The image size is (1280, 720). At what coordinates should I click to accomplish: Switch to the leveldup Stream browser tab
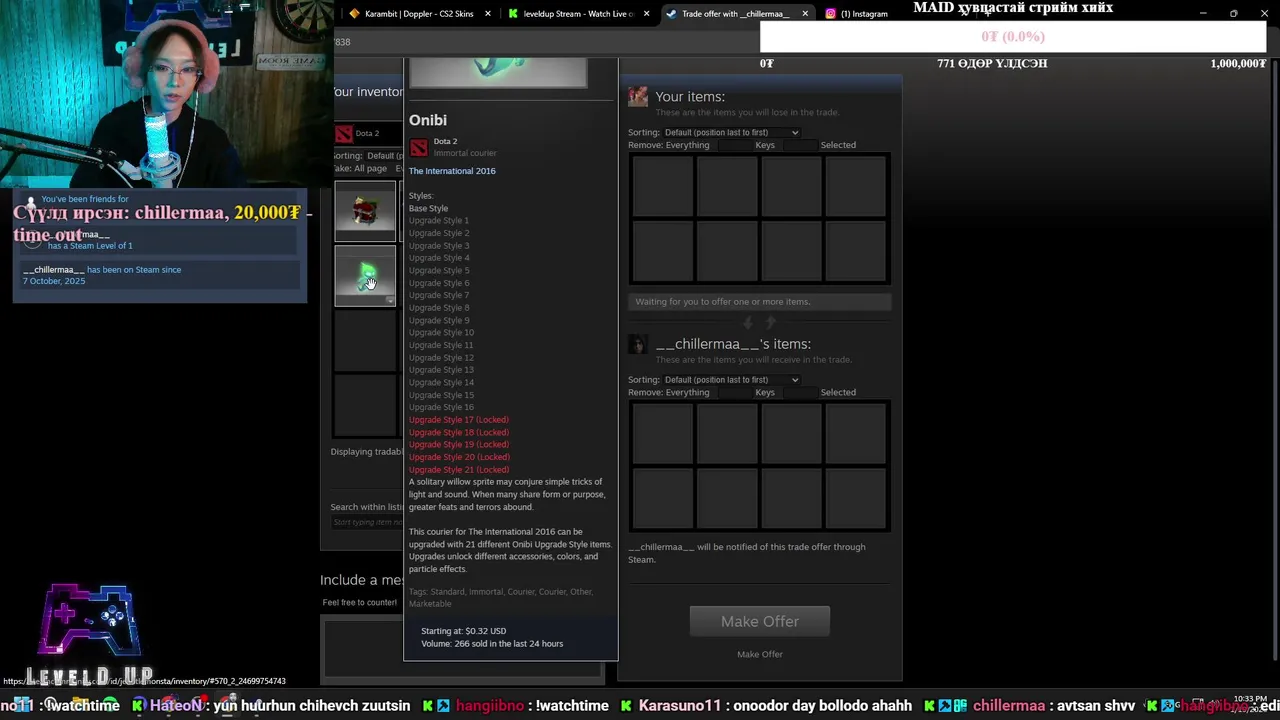[x=578, y=14]
